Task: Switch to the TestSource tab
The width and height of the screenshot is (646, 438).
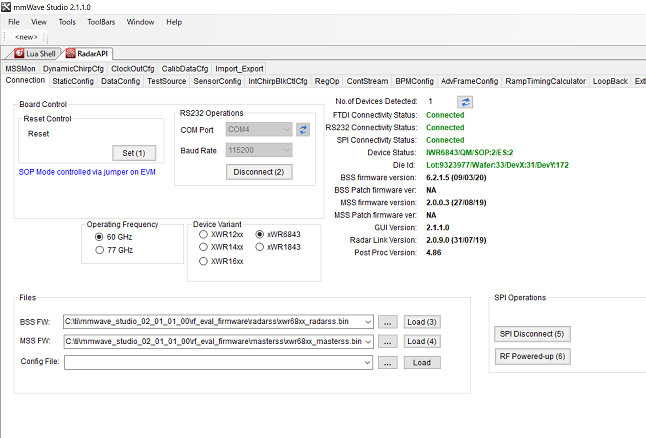Action: point(166,81)
